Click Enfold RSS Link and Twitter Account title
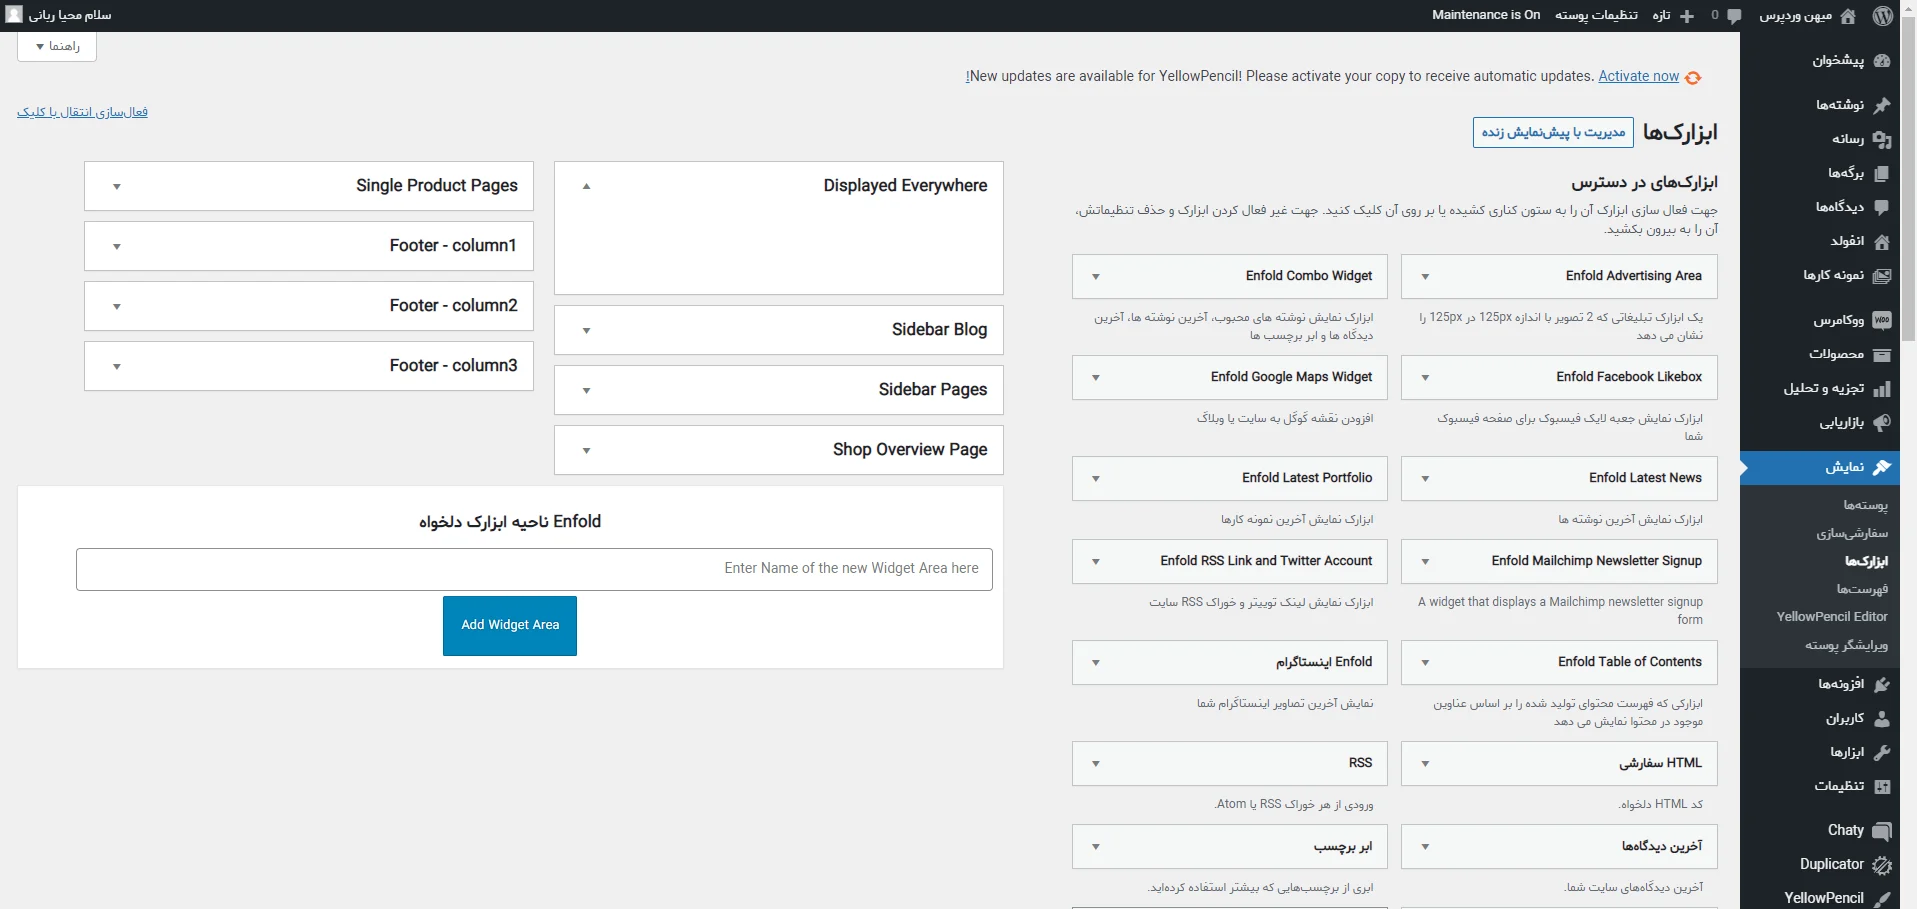Viewport: 1917px width, 909px height. [1266, 561]
